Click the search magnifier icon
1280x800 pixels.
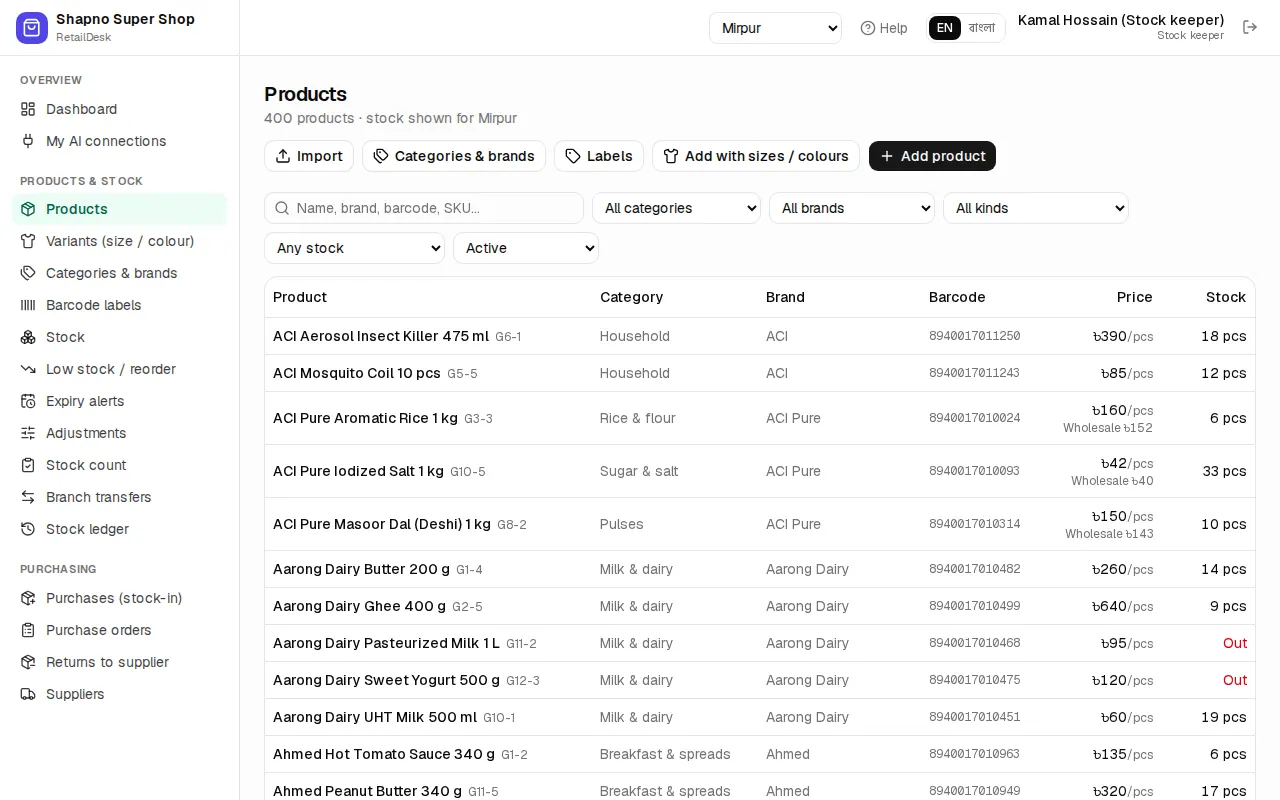point(282,208)
